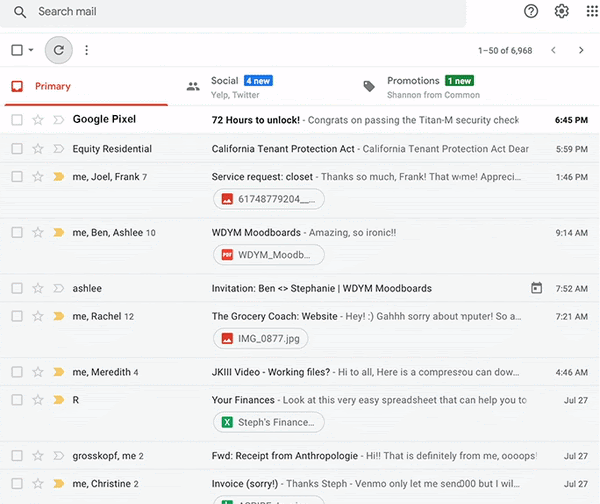Expand the select-all dropdown arrow
The height and width of the screenshot is (504, 600).
click(x=31, y=50)
